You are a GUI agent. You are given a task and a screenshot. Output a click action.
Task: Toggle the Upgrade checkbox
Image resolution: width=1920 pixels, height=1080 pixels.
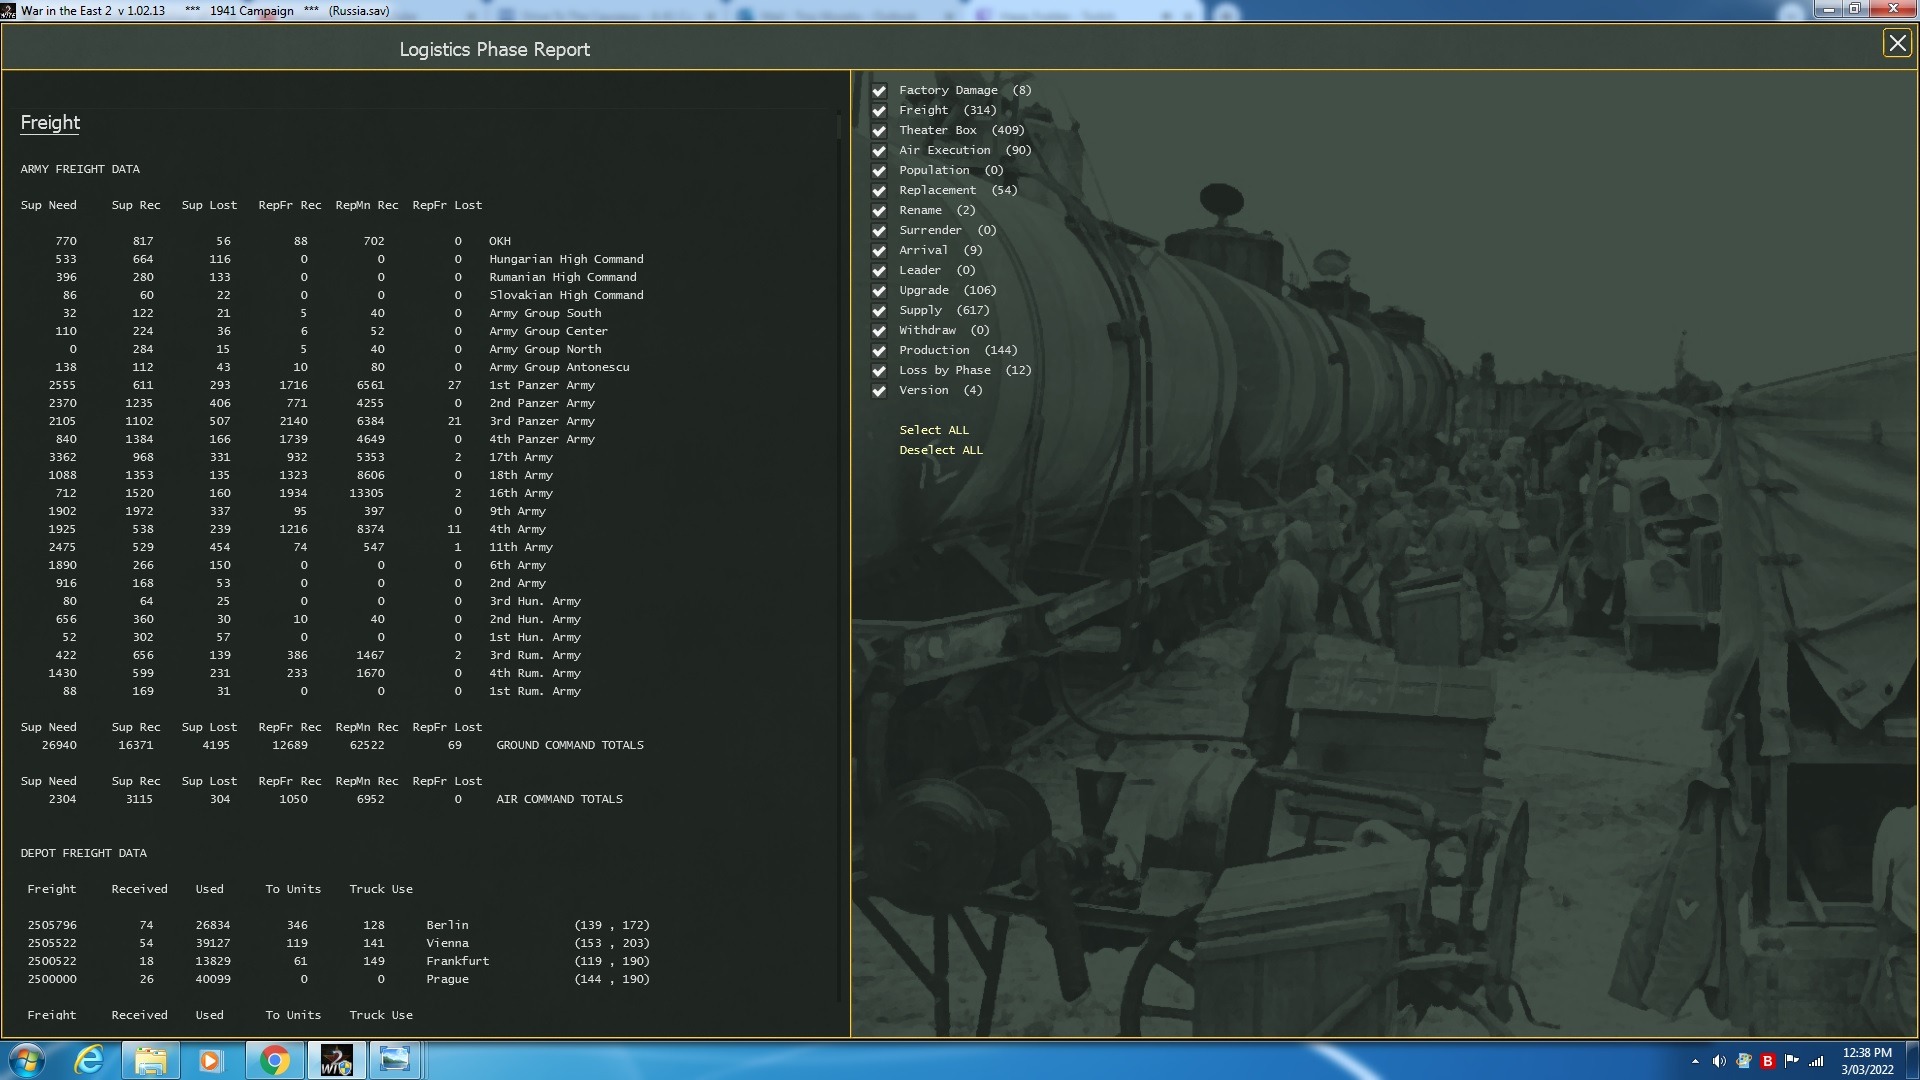879,290
